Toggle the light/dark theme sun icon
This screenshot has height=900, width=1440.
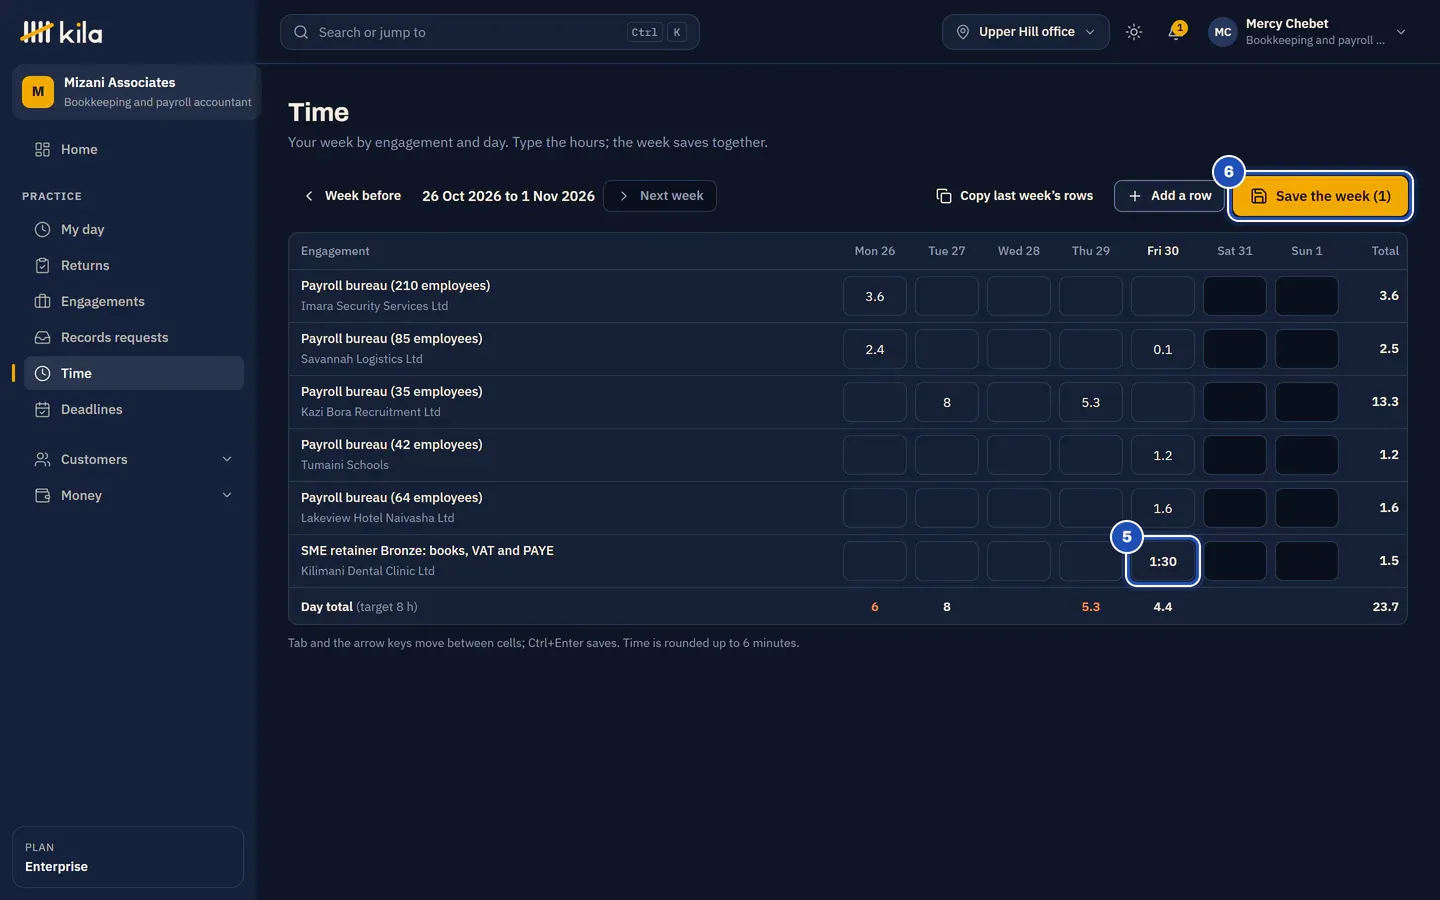point(1134,32)
